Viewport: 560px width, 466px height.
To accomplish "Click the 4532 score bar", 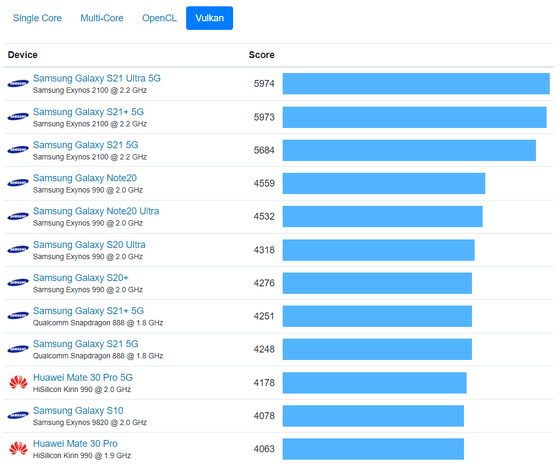I will (x=382, y=216).
